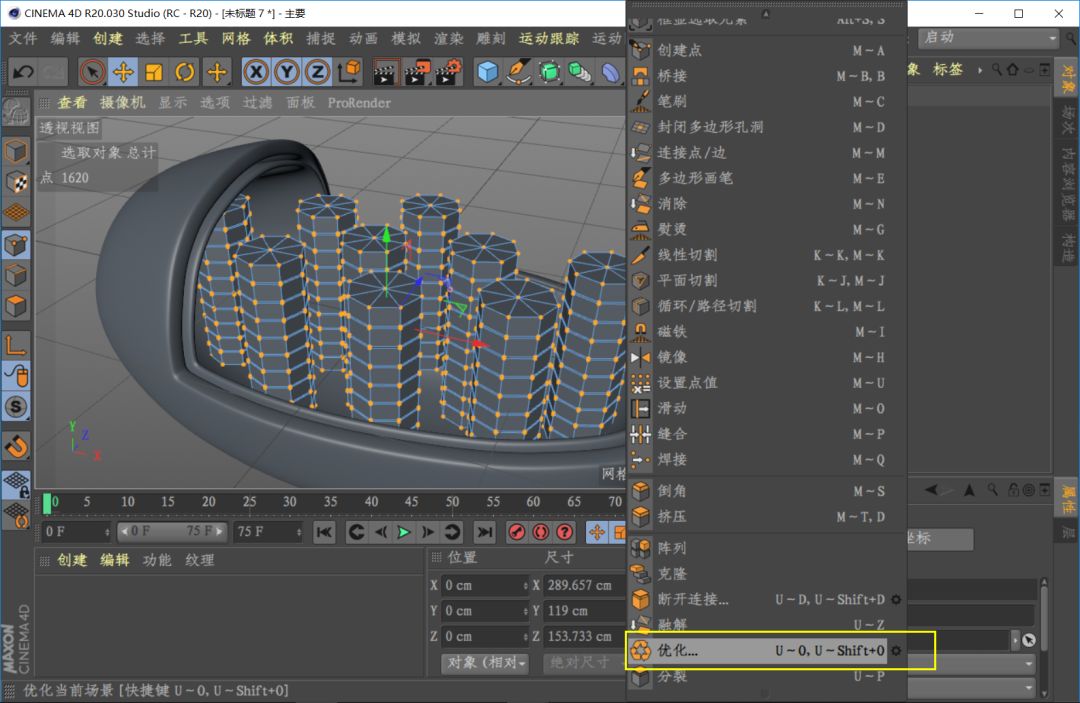Select the Rotate tool
Image resolution: width=1080 pixels, height=703 pixels.
coord(185,72)
